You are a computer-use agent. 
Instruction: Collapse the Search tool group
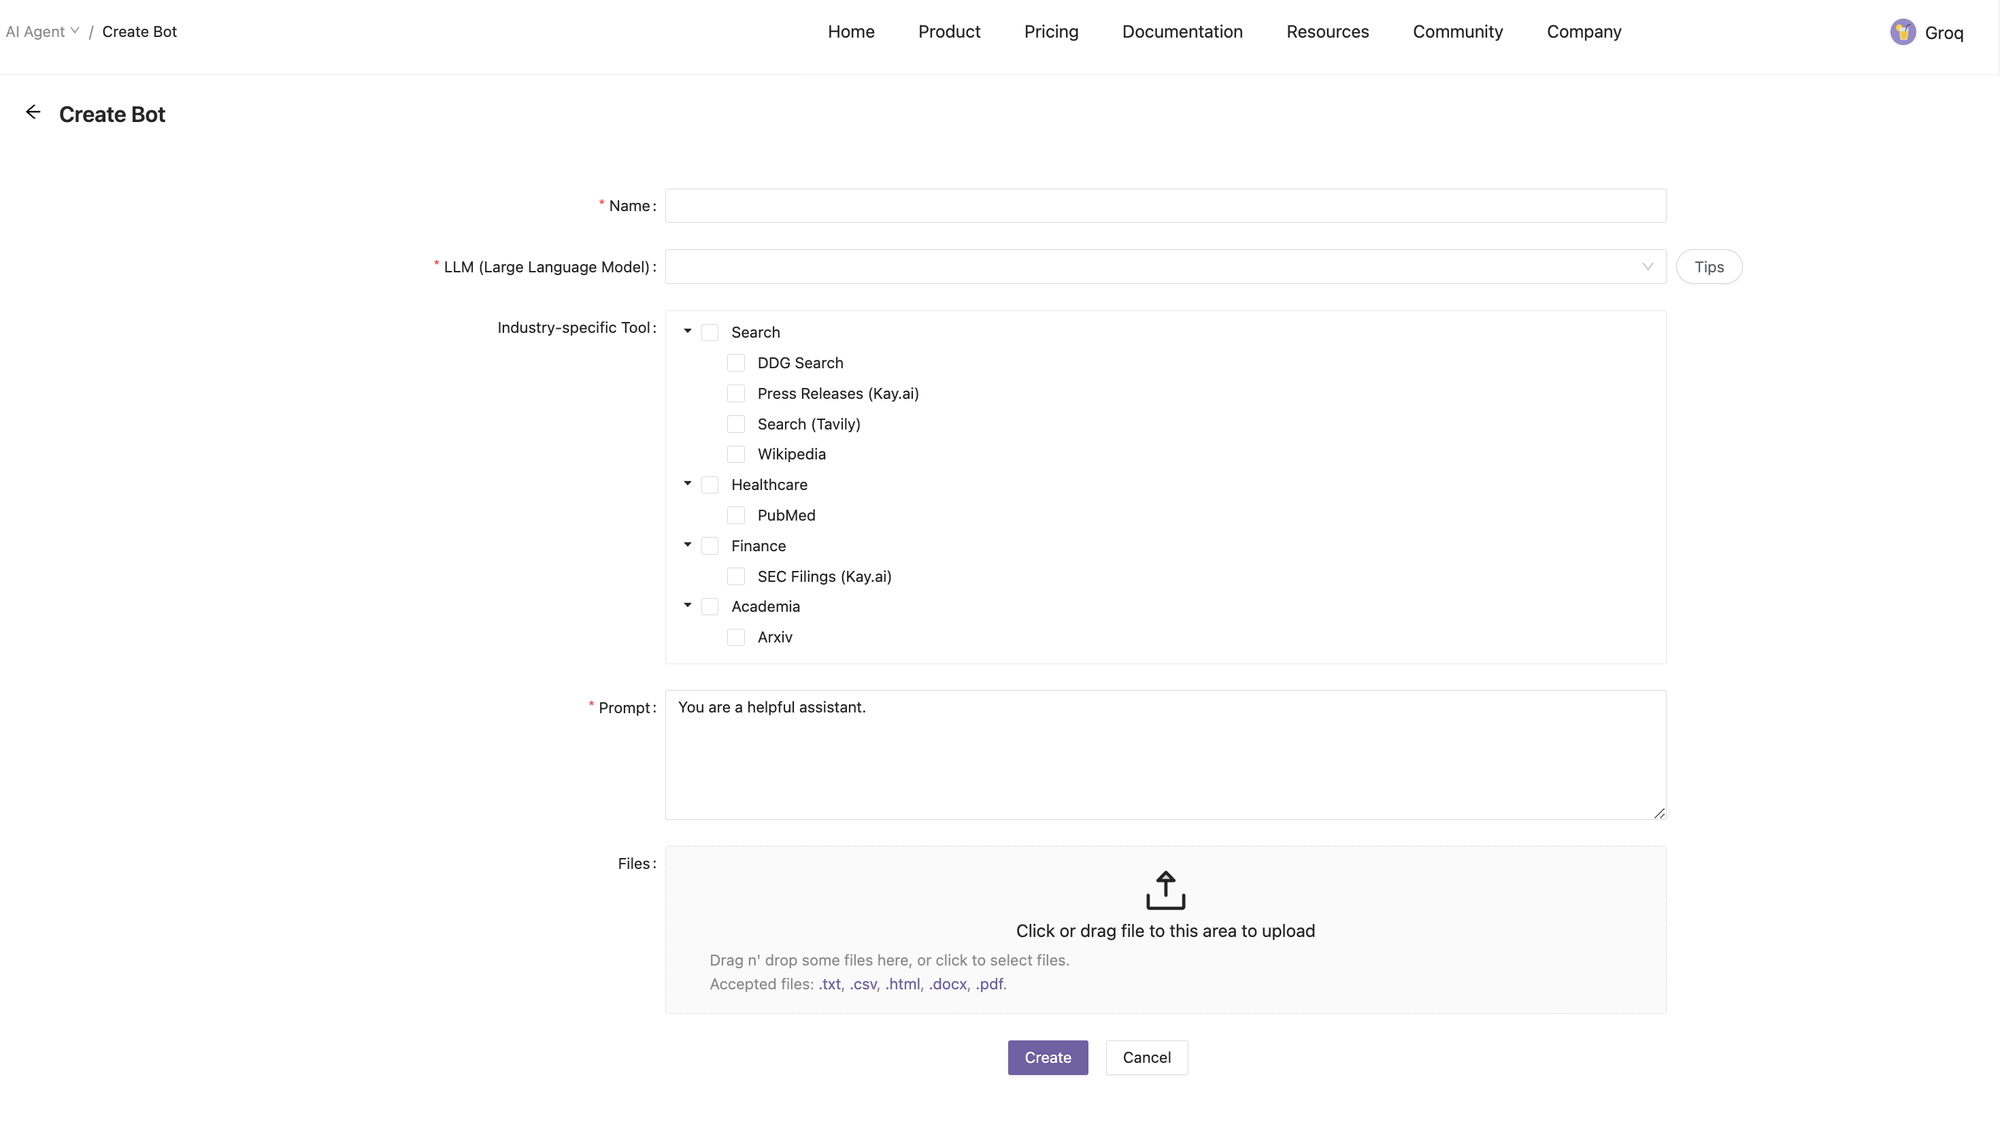[x=688, y=331]
